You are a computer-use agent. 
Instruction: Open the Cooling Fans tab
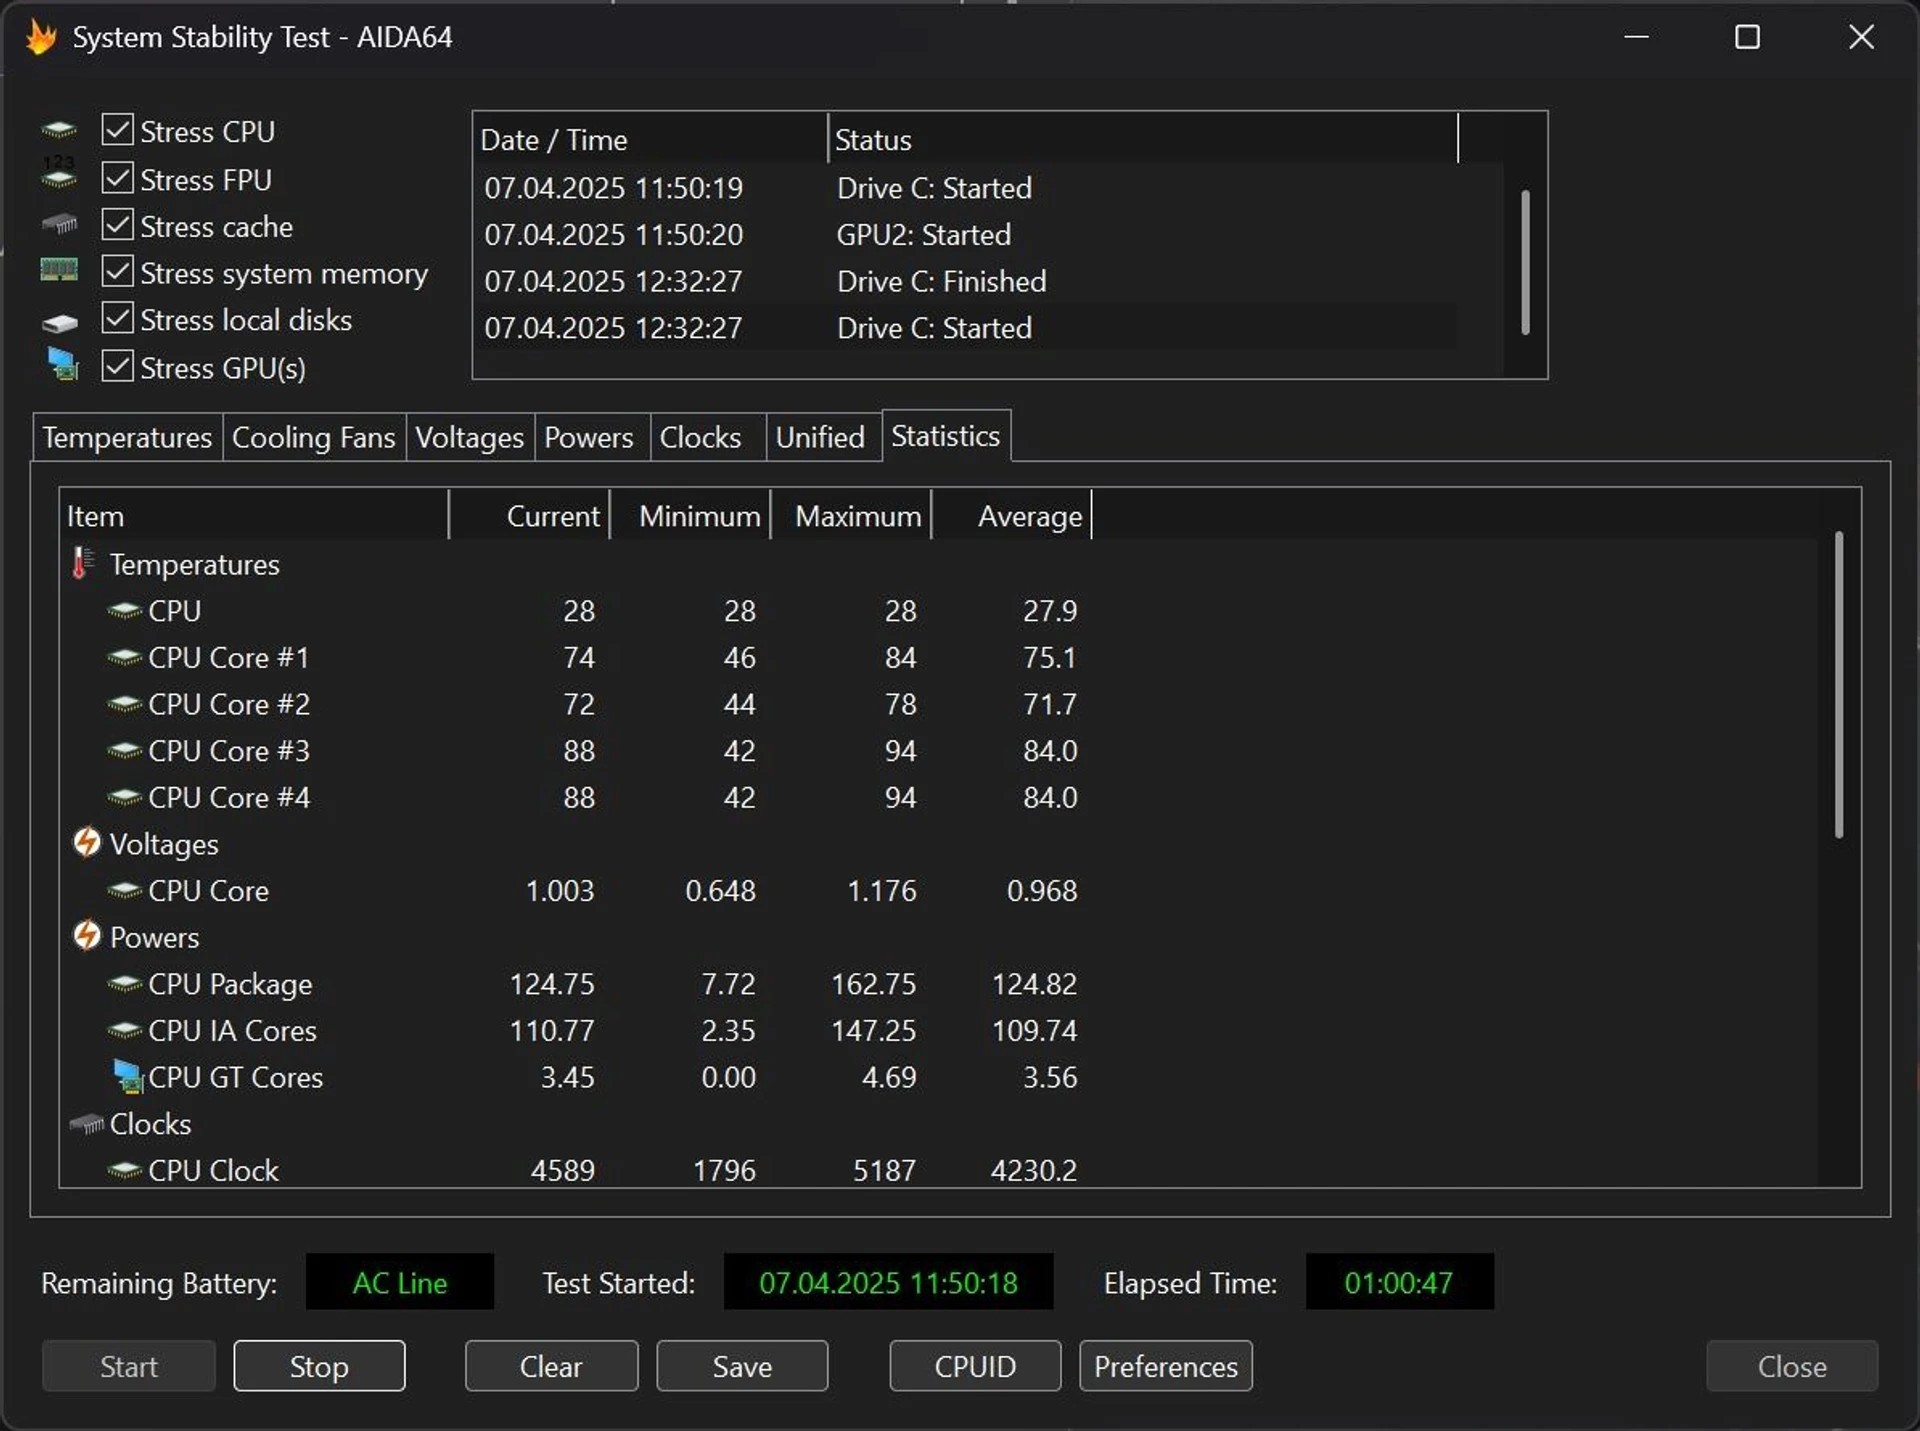click(313, 438)
